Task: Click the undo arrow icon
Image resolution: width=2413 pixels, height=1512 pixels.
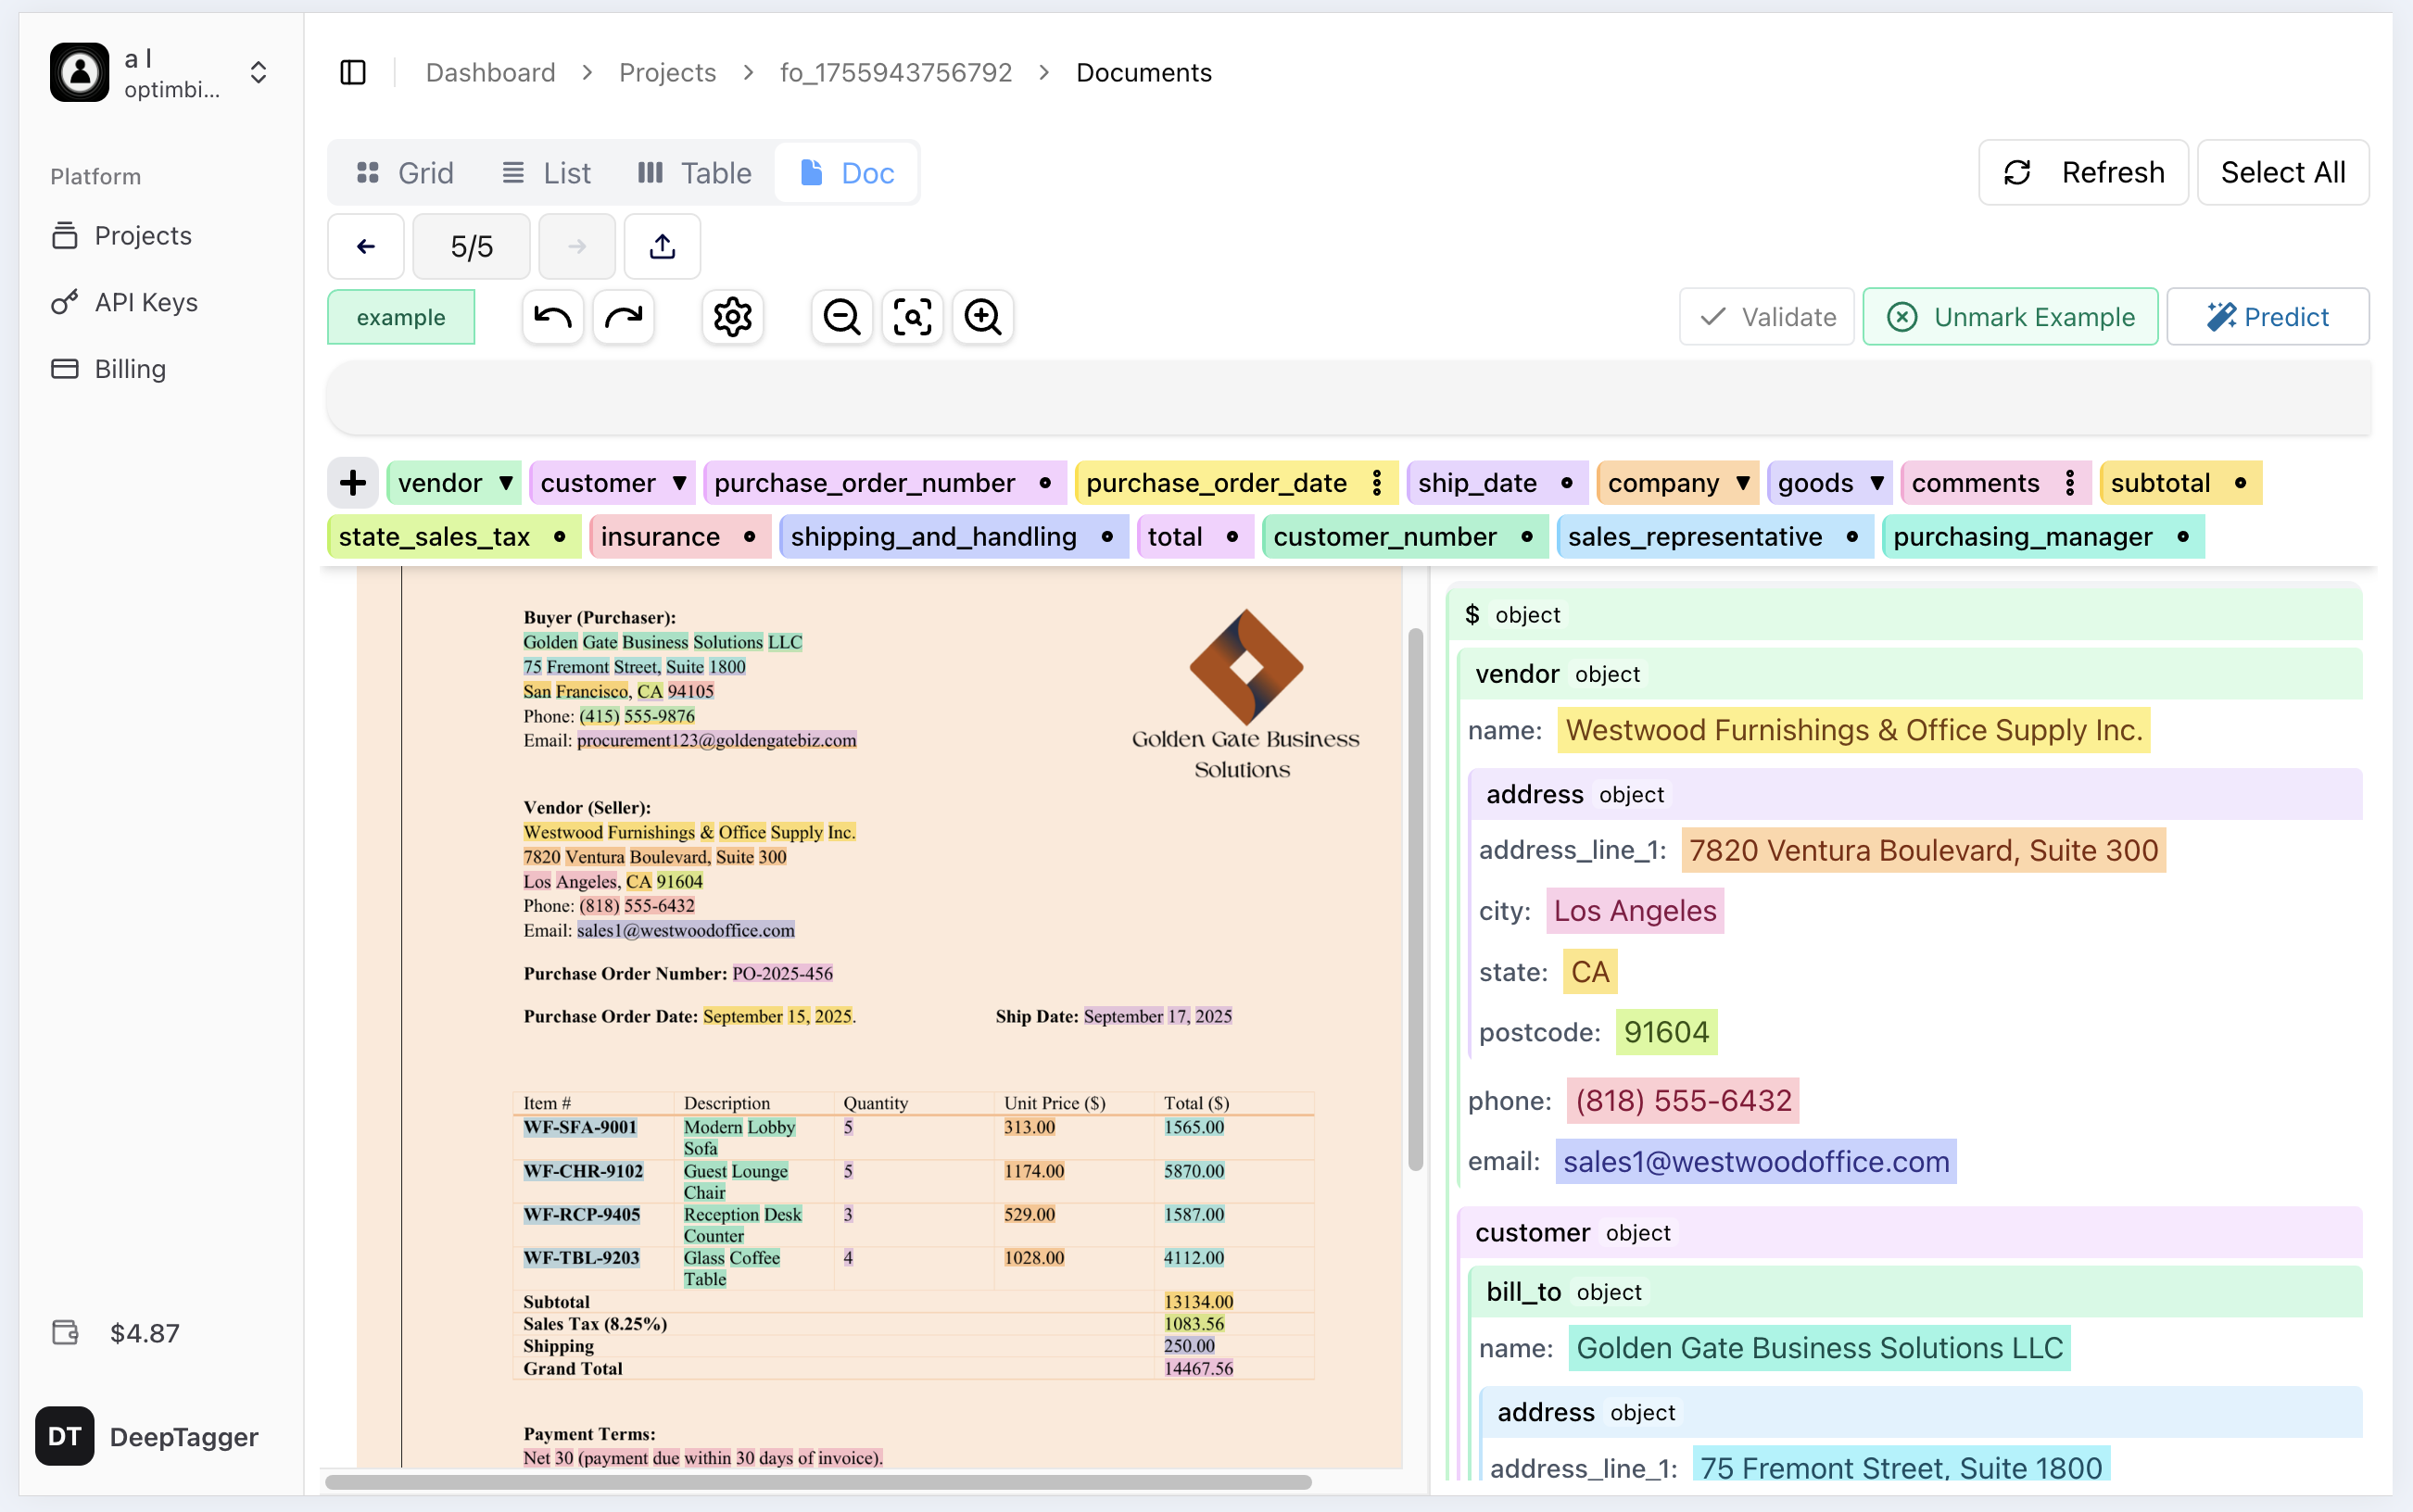Action: tap(552, 318)
